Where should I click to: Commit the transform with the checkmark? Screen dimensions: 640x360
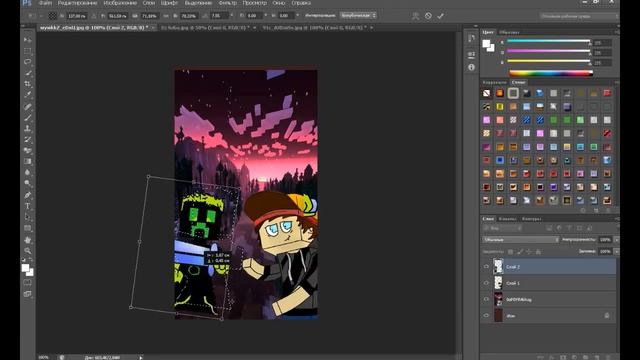point(440,16)
